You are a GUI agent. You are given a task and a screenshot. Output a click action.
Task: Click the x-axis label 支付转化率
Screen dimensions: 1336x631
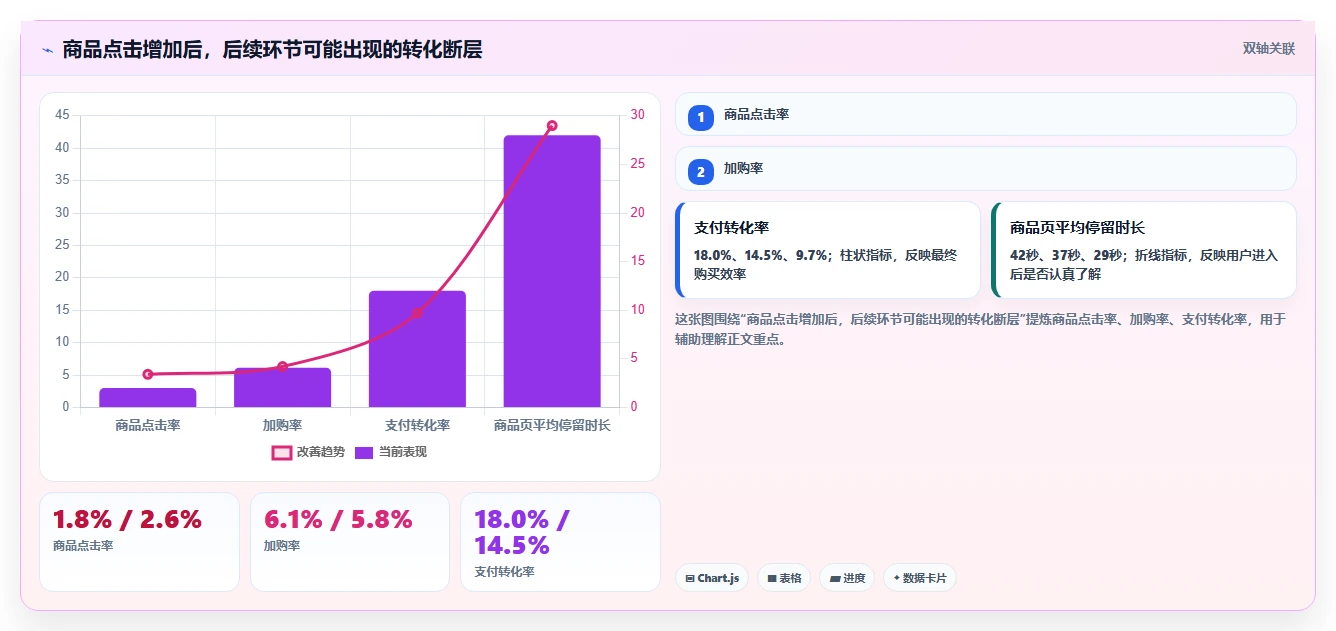(417, 425)
